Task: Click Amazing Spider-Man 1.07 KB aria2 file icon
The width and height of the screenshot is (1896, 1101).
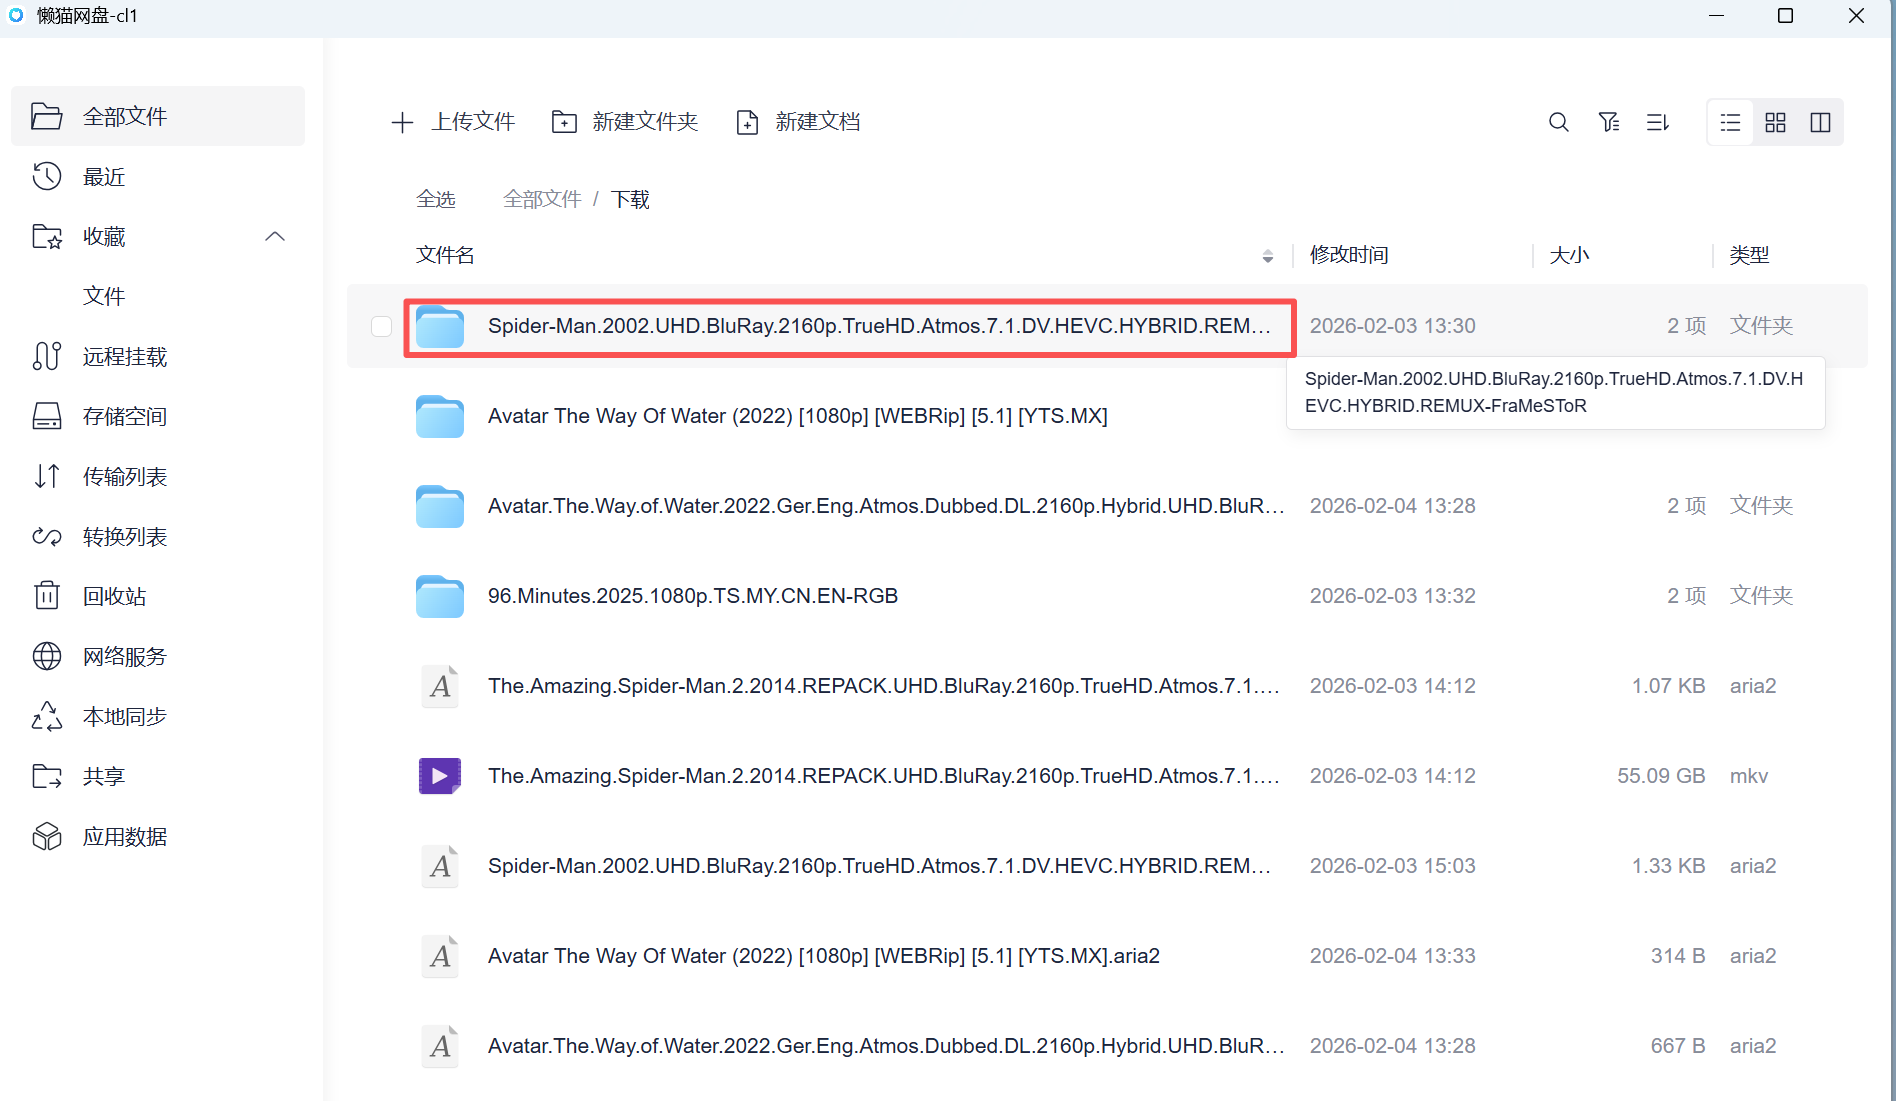Action: (440, 686)
